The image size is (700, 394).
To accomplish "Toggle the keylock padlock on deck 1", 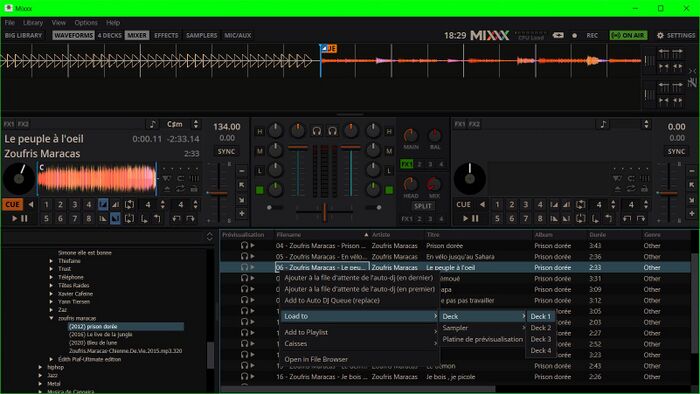I will [x=194, y=189].
